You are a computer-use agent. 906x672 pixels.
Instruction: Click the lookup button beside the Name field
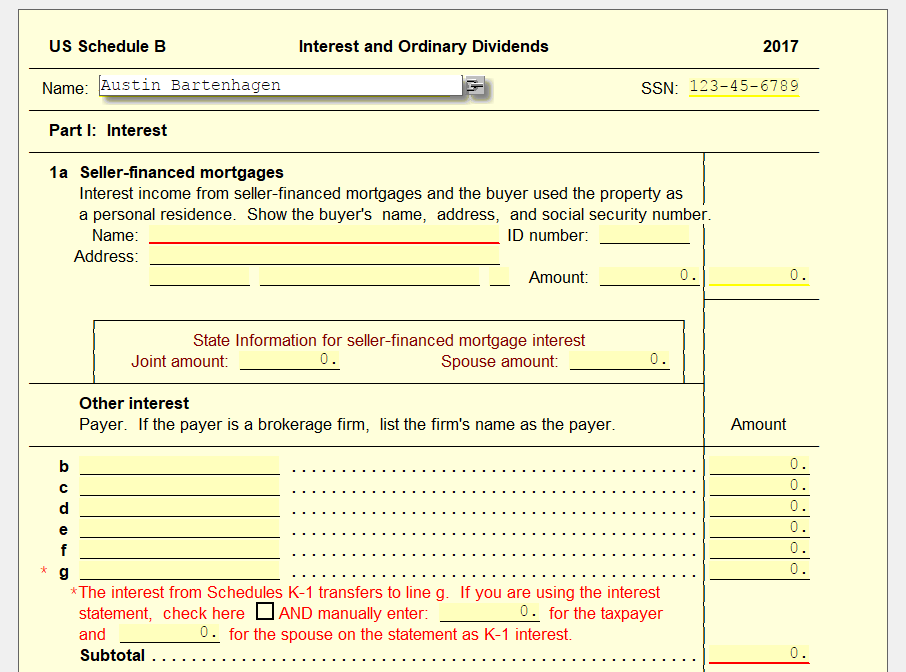coord(475,86)
